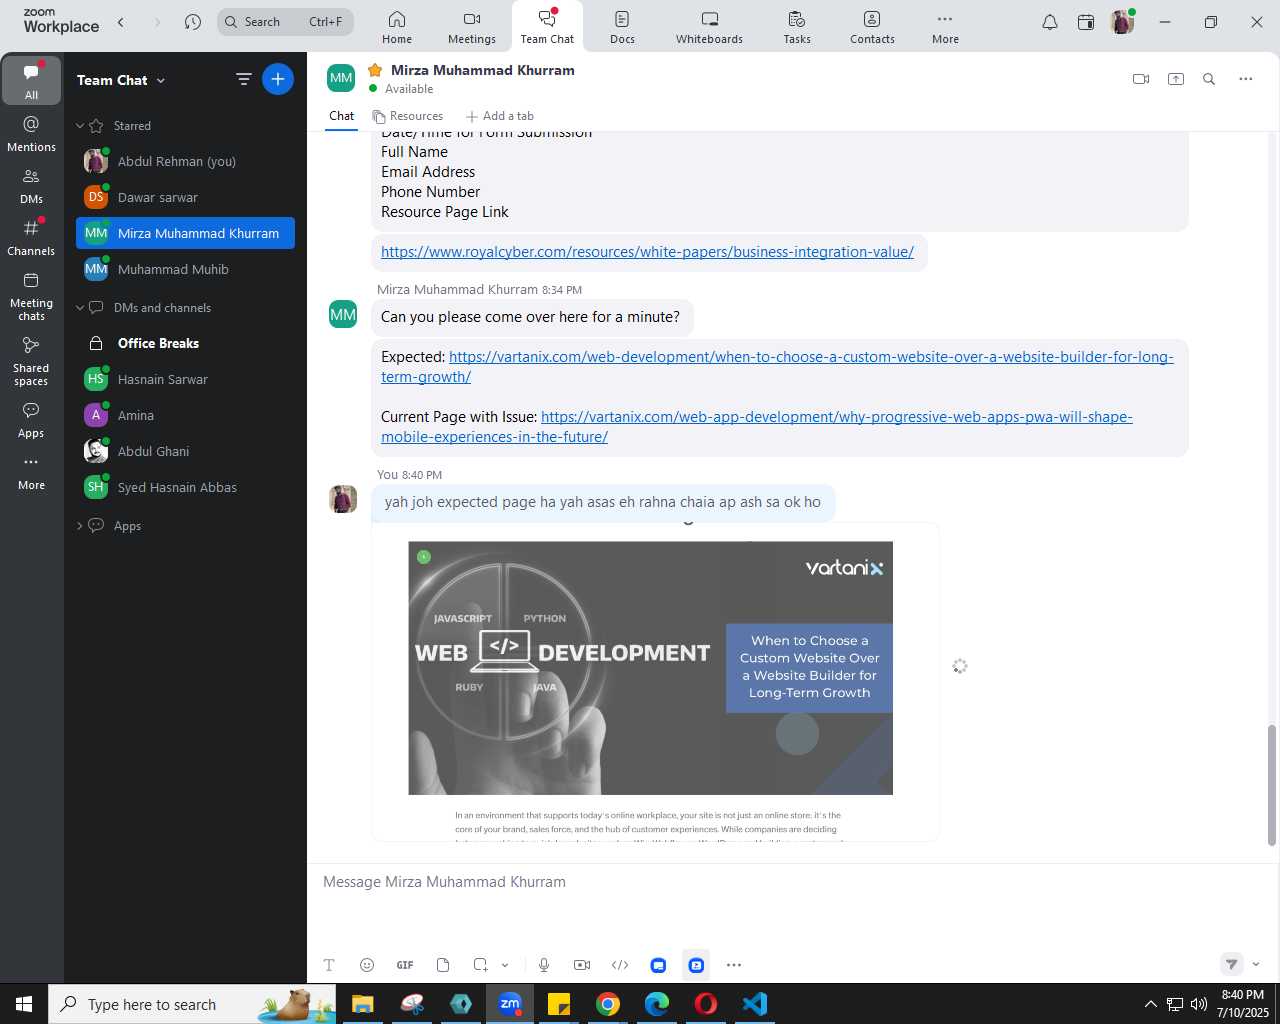Open chat with Dawar sarwar

185,197
